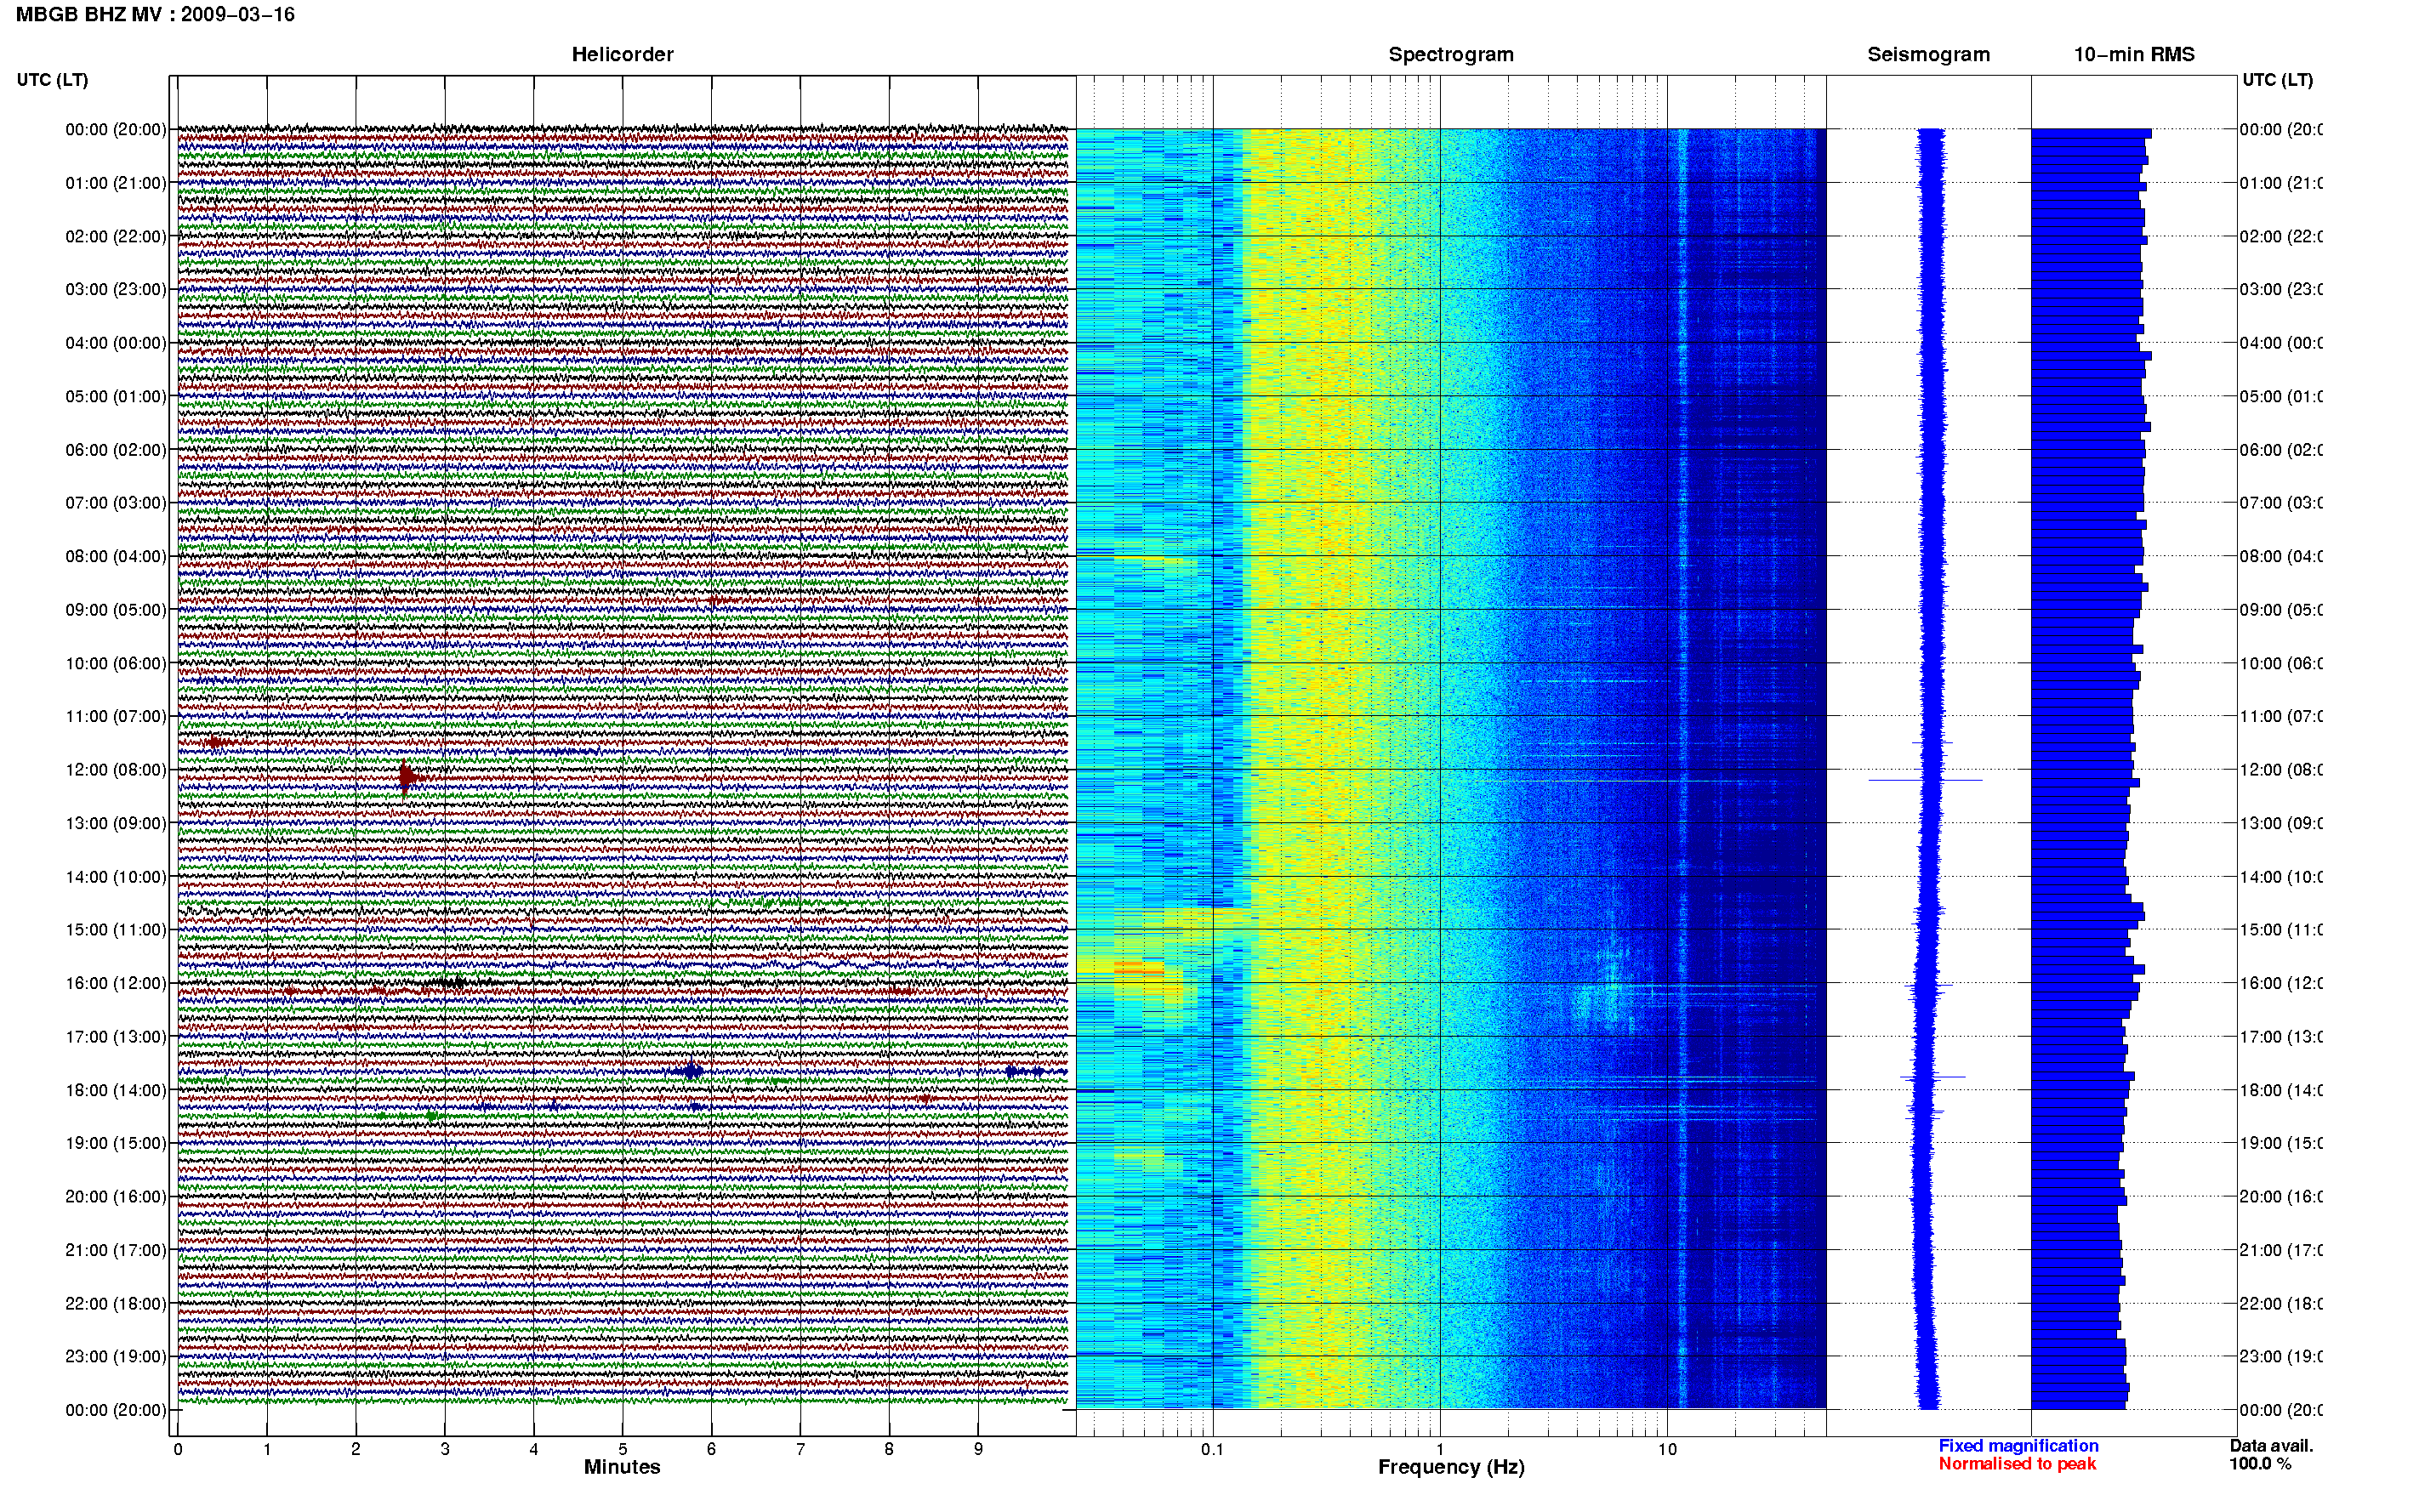Click the '16:00 (12:00)' left time label
The image size is (2419, 1512).
(x=116, y=983)
